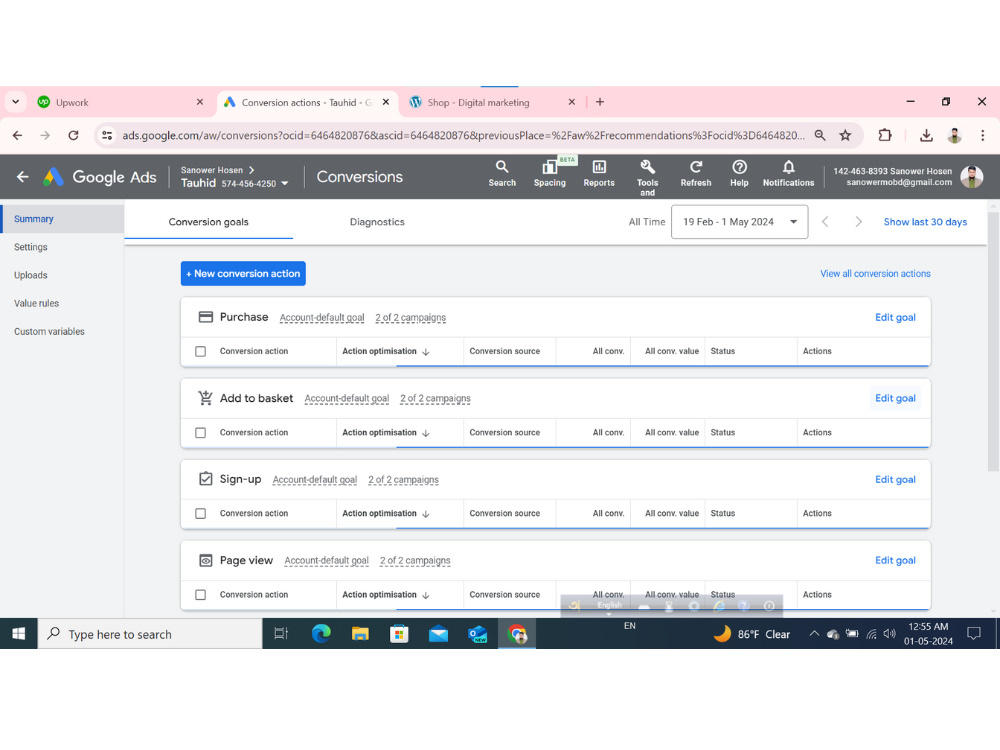The height and width of the screenshot is (750, 1000).
Task: Show hidden system tray icons
Action: point(814,634)
